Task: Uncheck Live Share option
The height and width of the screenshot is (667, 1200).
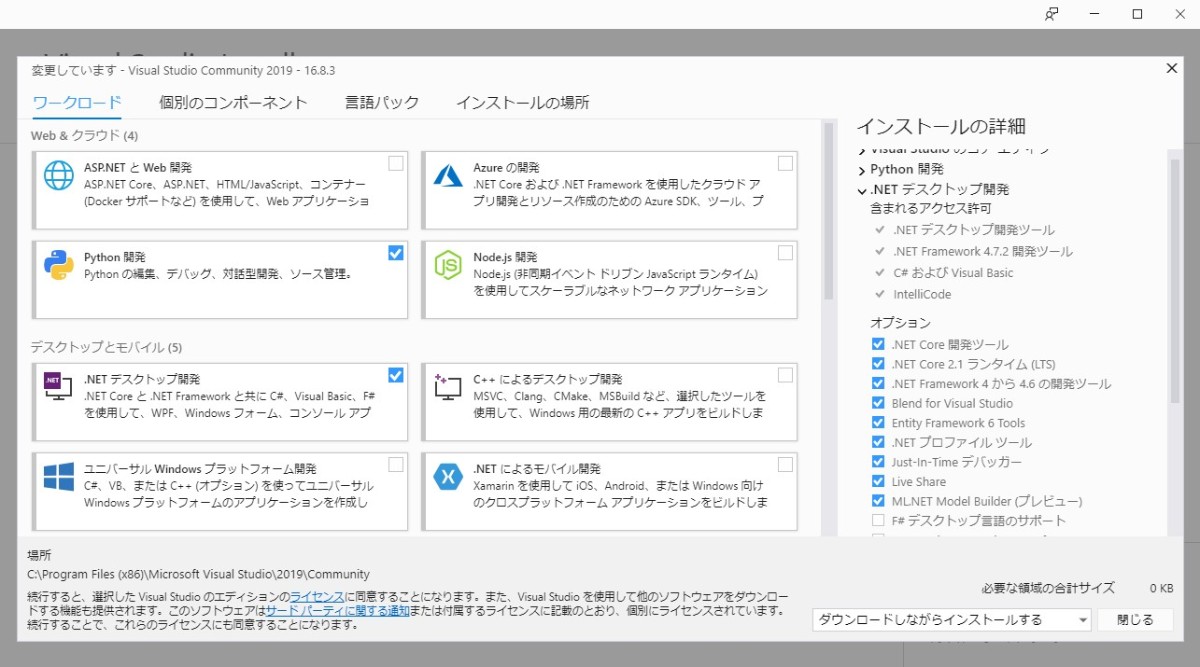Action: coord(878,481)
